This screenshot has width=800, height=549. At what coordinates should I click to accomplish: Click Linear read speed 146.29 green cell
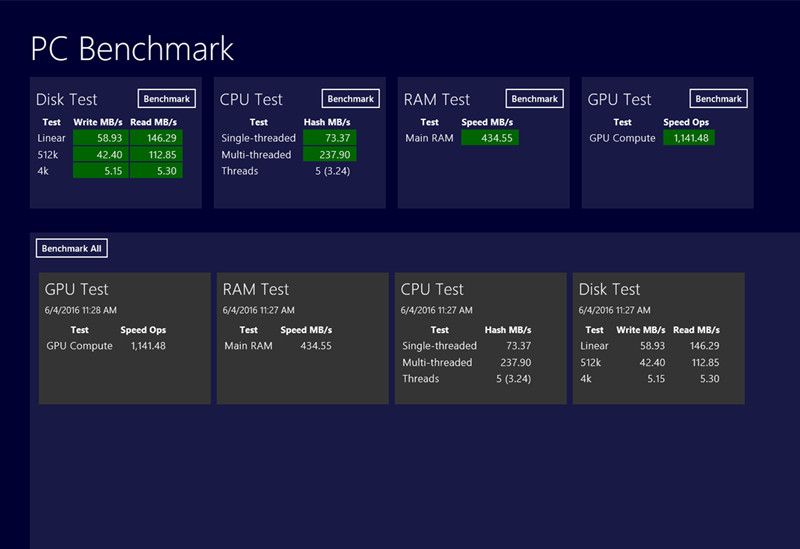[x=153, y=138]
